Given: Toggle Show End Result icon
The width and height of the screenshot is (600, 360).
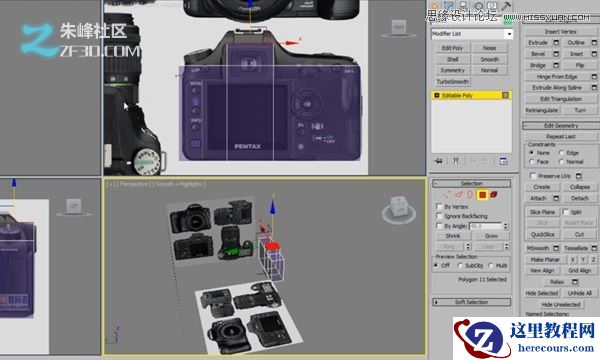Looking at the screenshot, I should point(456,161).
